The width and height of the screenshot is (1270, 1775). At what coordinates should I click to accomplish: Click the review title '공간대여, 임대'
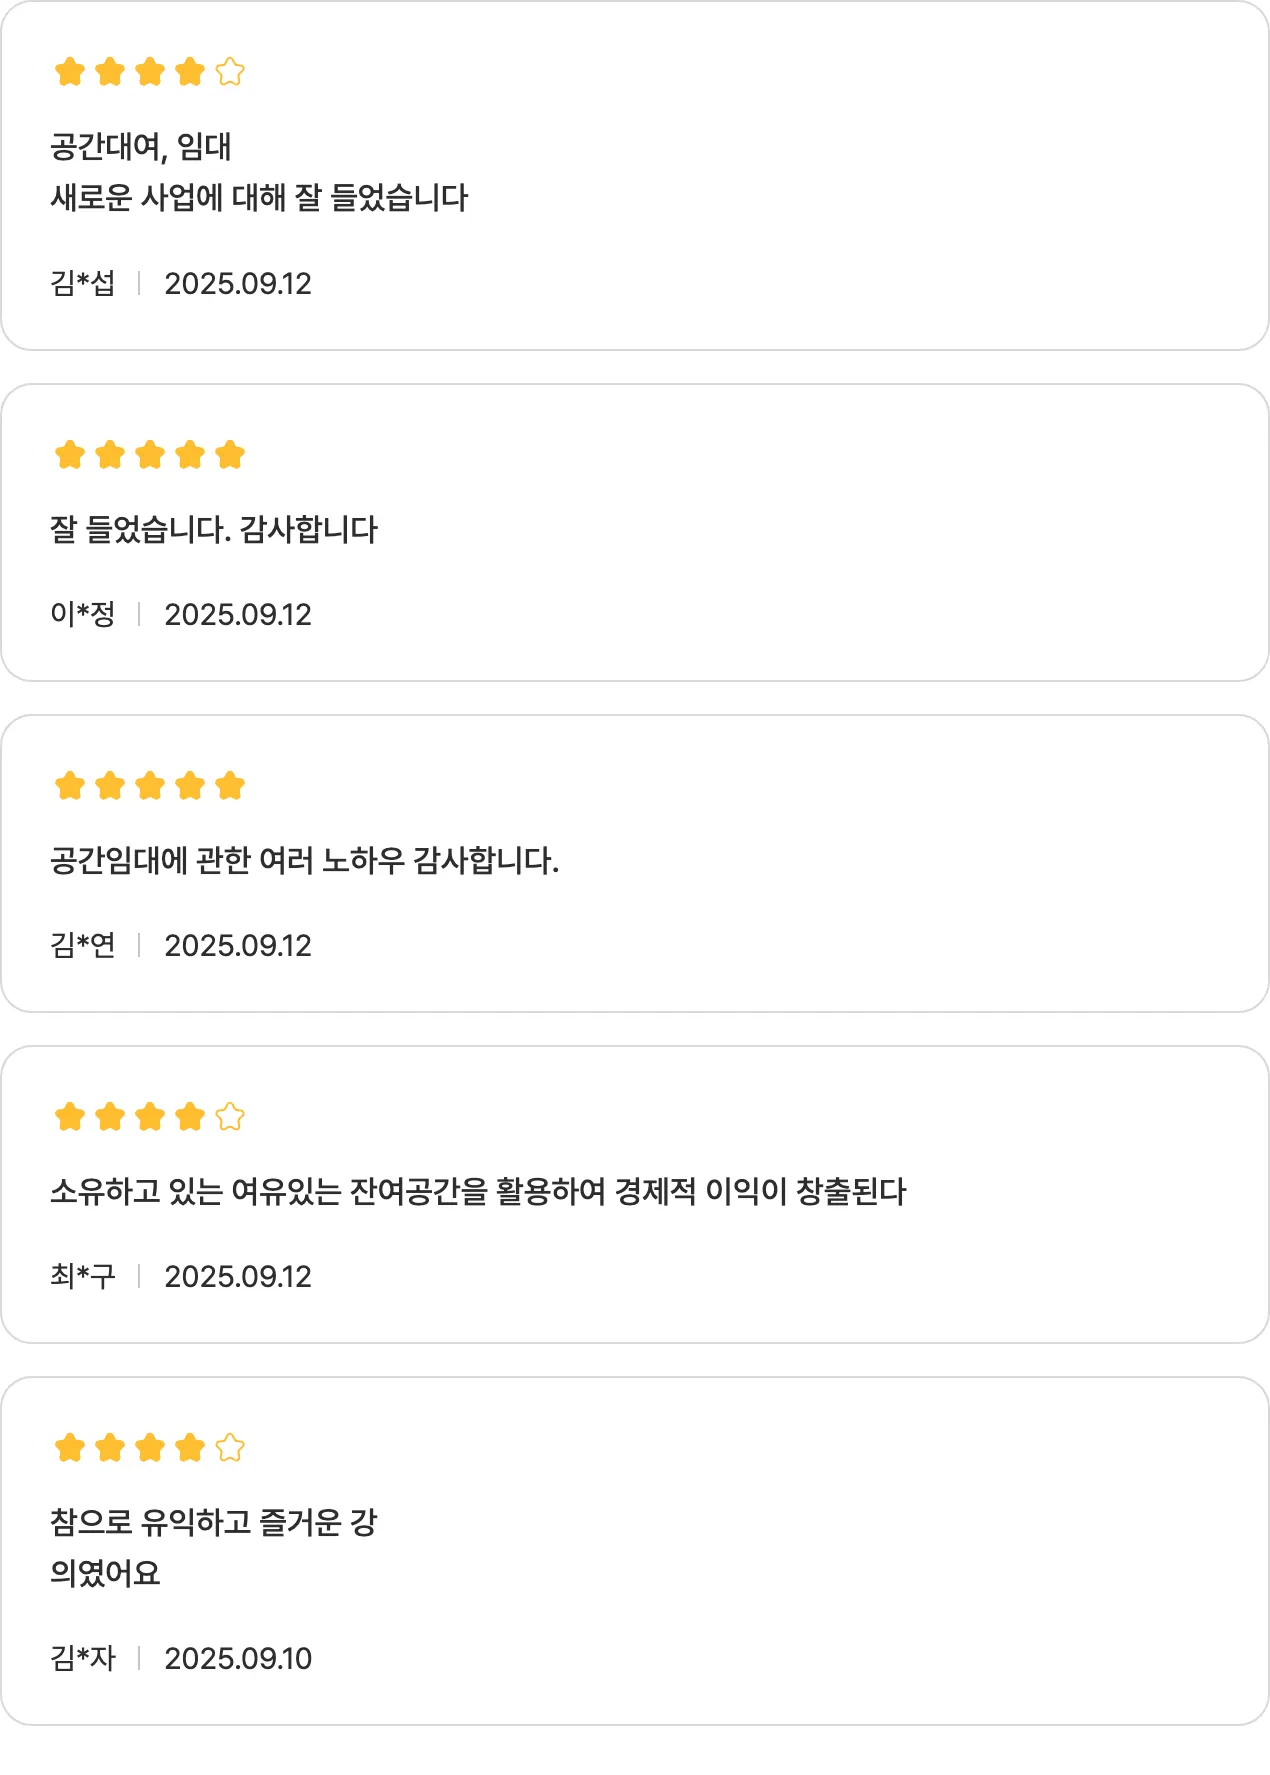[141, 147]
